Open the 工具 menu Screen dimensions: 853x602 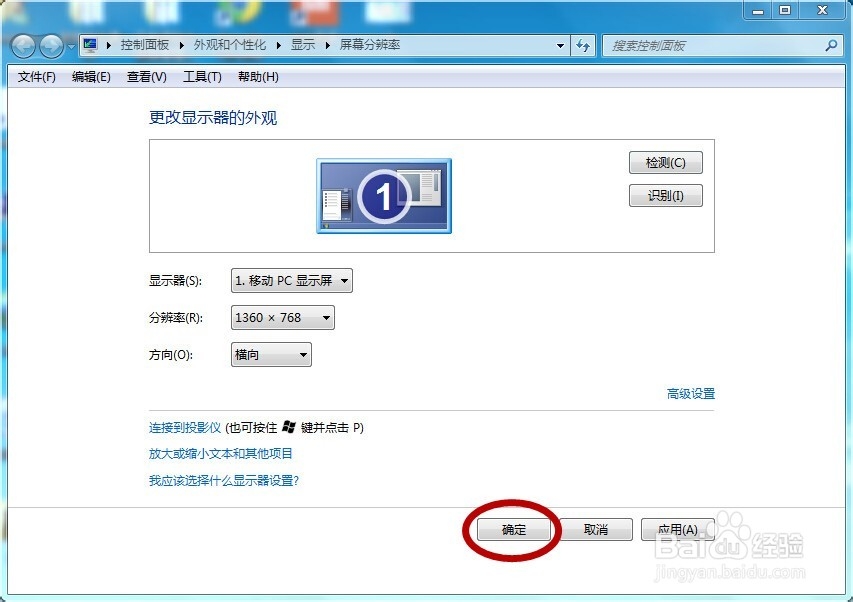click(202, 77)
